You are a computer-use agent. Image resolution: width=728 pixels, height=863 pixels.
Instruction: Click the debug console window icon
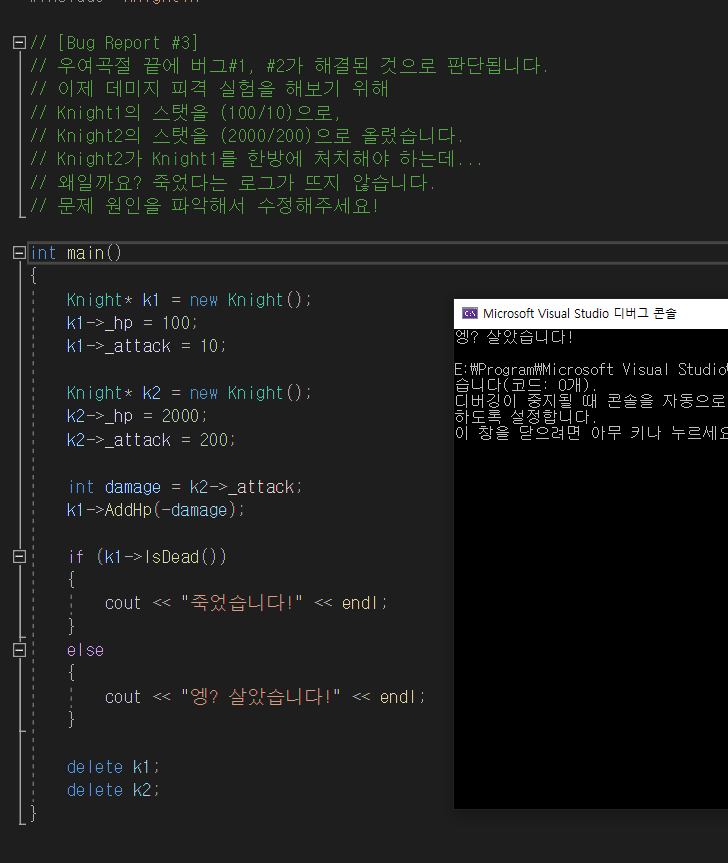point(470,313)
